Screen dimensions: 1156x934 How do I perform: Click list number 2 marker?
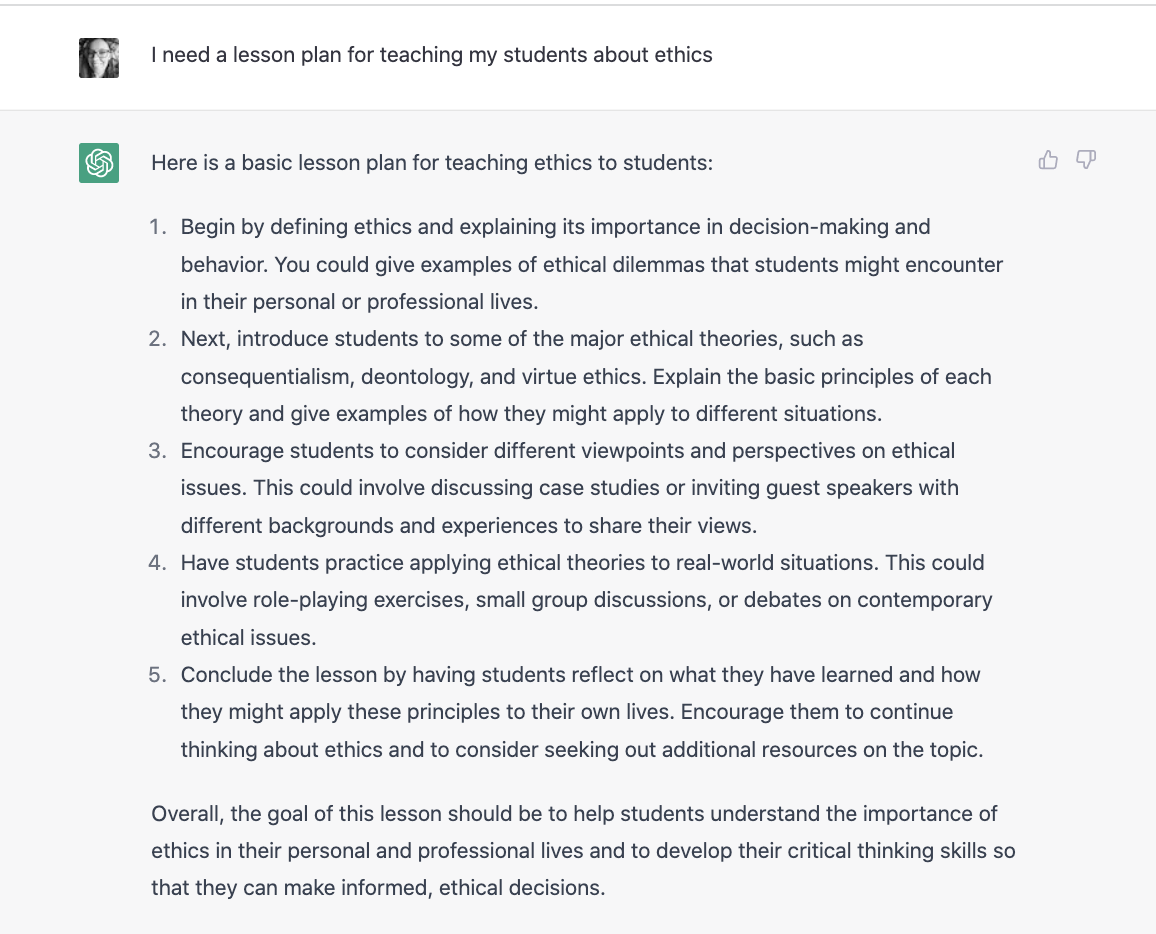coord(157,339)
